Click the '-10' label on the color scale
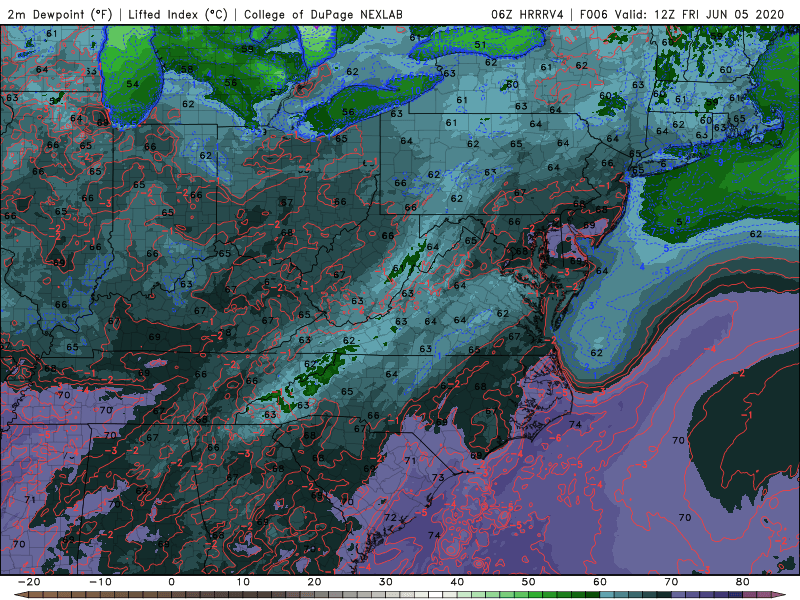Screen dimensions: 800x600 pyautogui.click(x=100, y=582)
